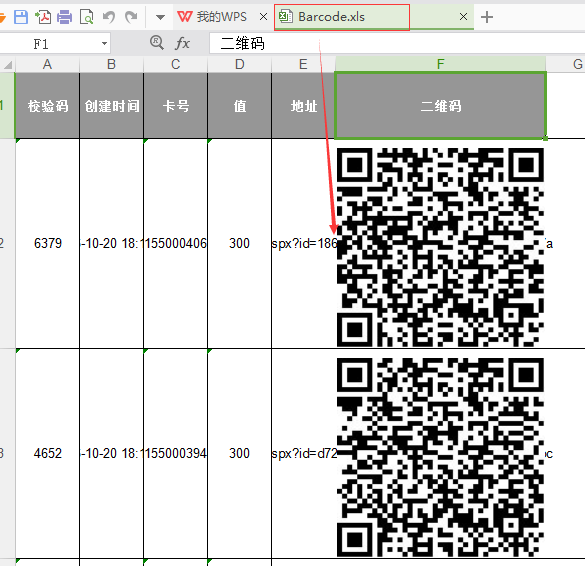Select card number cell 155000406
585x566 pixels.
tap(175, 244)
